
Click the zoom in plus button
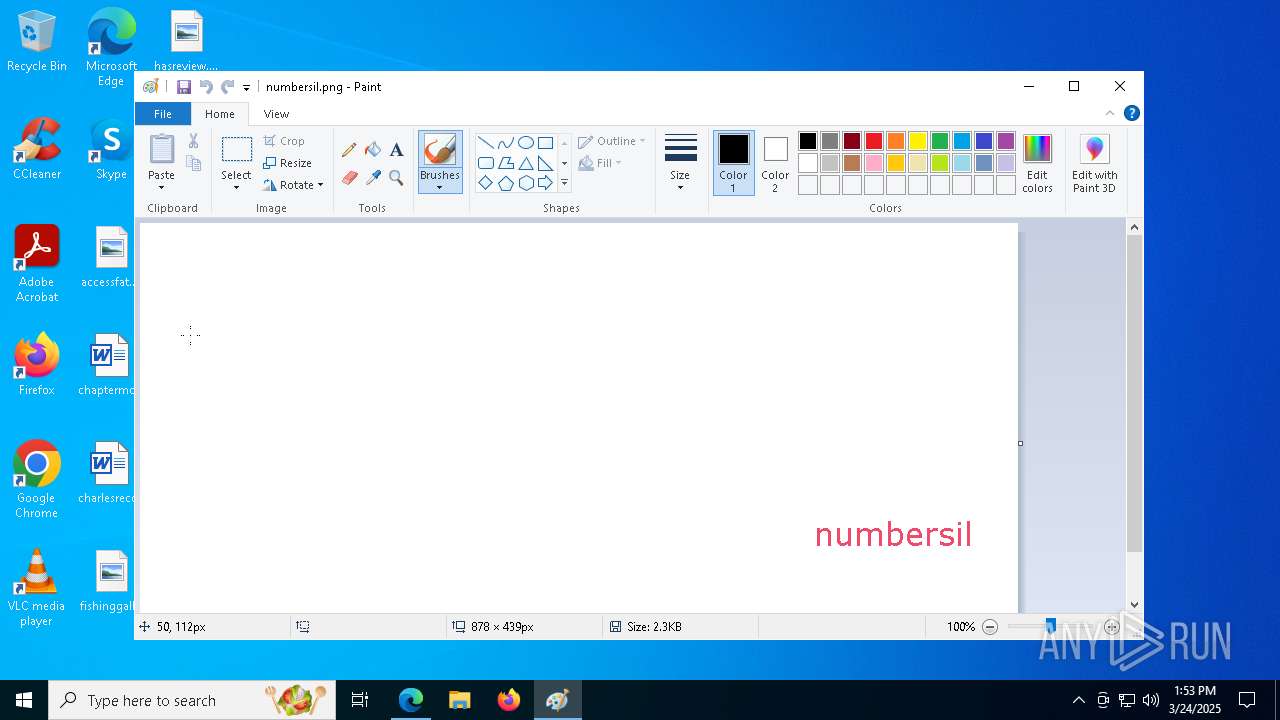pyautogui.click(x=1111, y=627)
